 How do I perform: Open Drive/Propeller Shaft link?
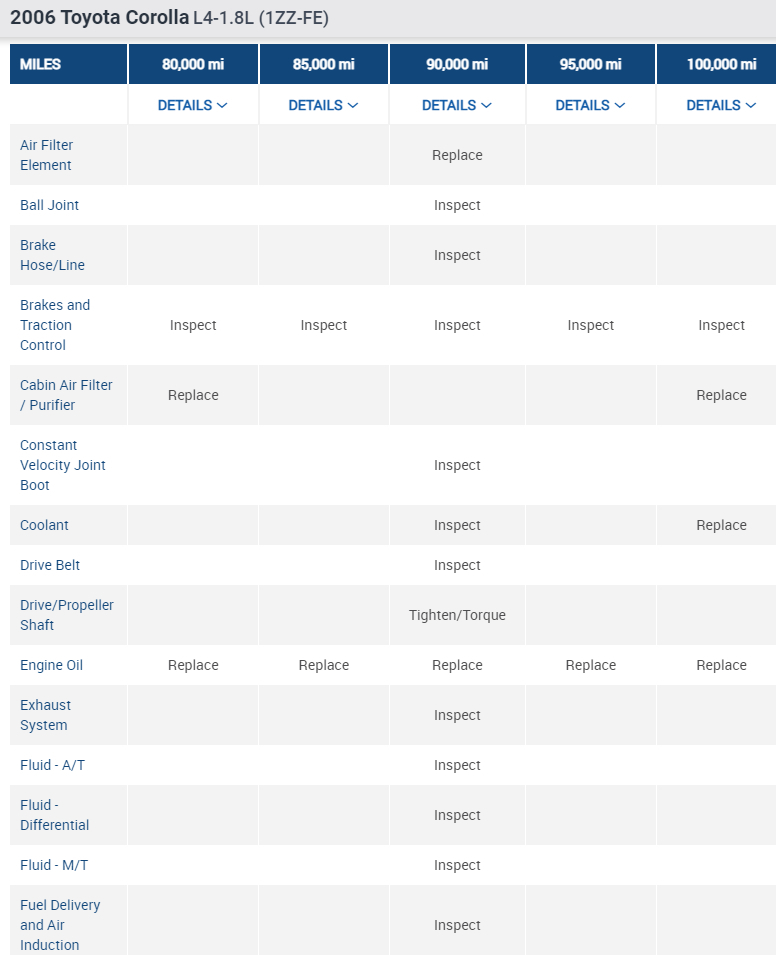66,615
